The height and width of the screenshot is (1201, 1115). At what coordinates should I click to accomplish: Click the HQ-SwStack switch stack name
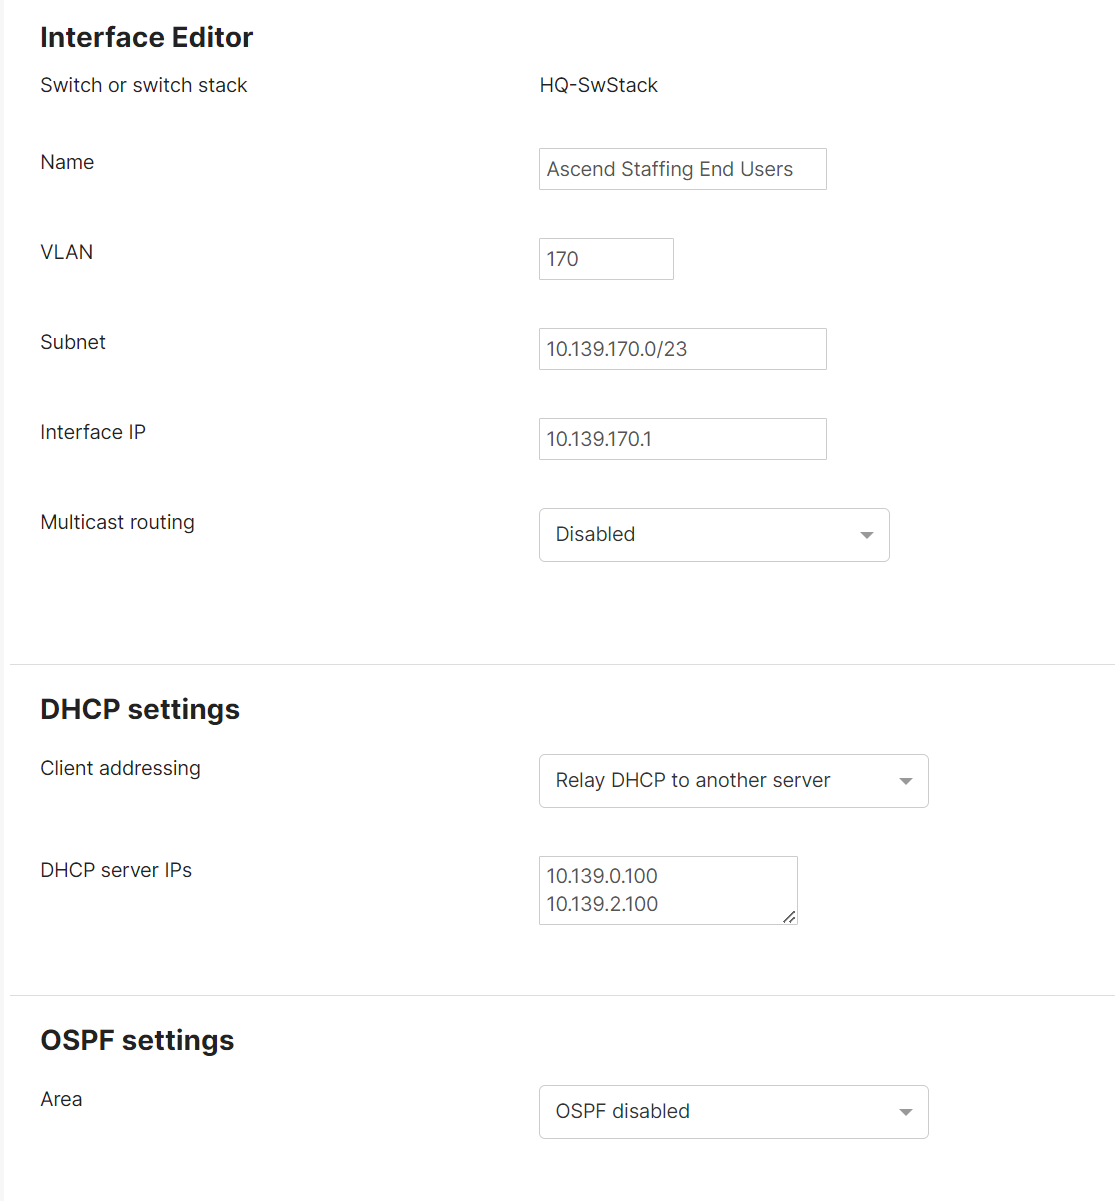click(598, 85)
